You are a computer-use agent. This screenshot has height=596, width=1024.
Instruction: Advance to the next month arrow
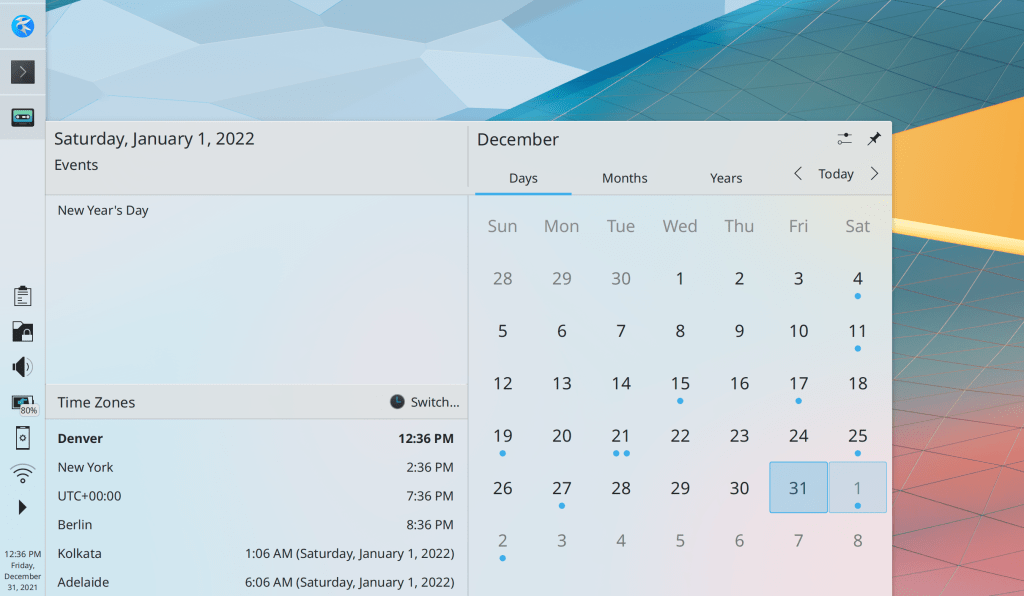(874, 174)
